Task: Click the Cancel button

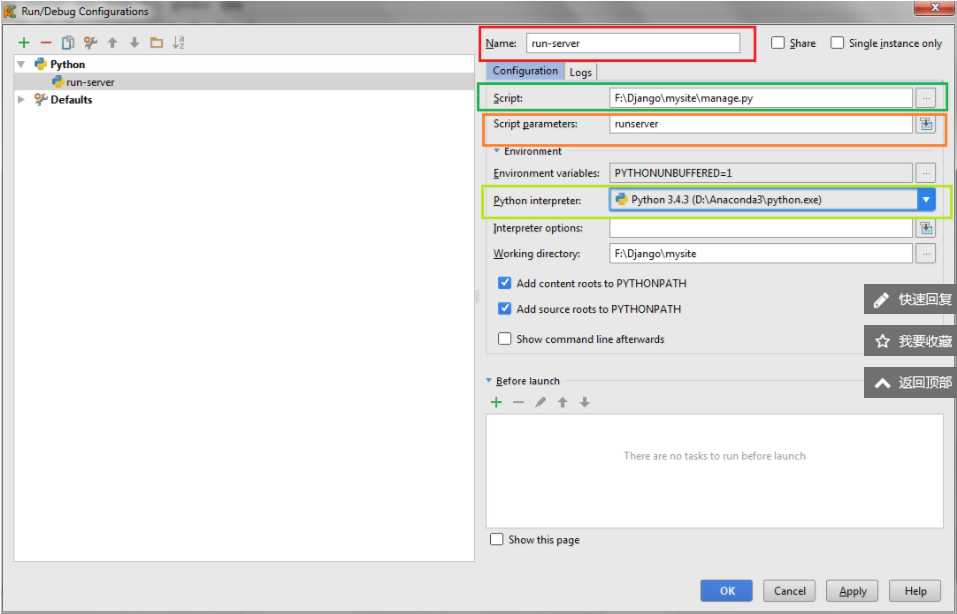Action: pyautogui.click(x=789, y=591)
